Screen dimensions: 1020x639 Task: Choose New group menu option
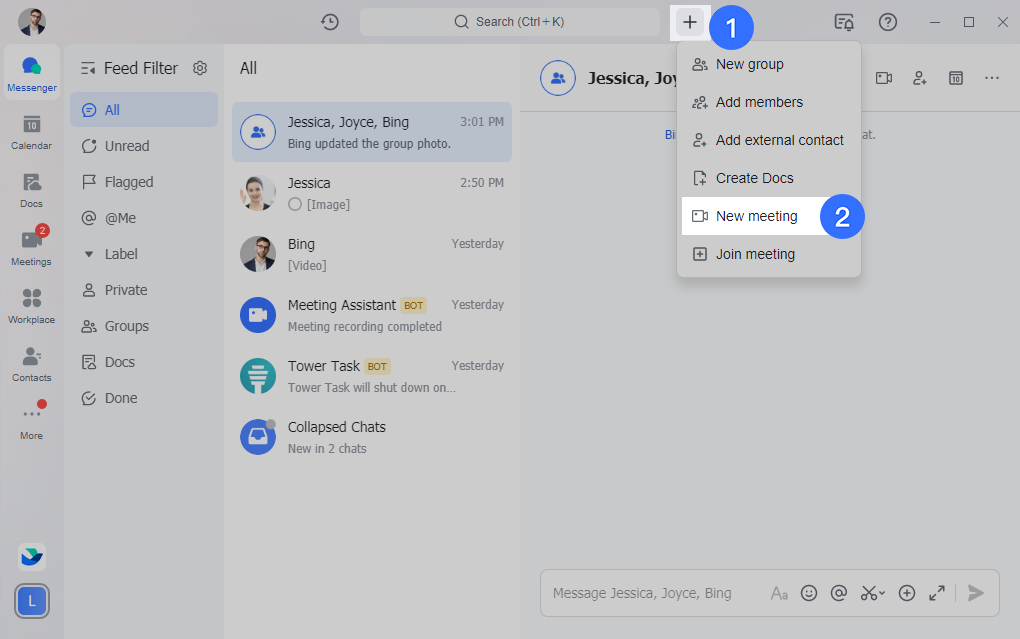(749, 64)
